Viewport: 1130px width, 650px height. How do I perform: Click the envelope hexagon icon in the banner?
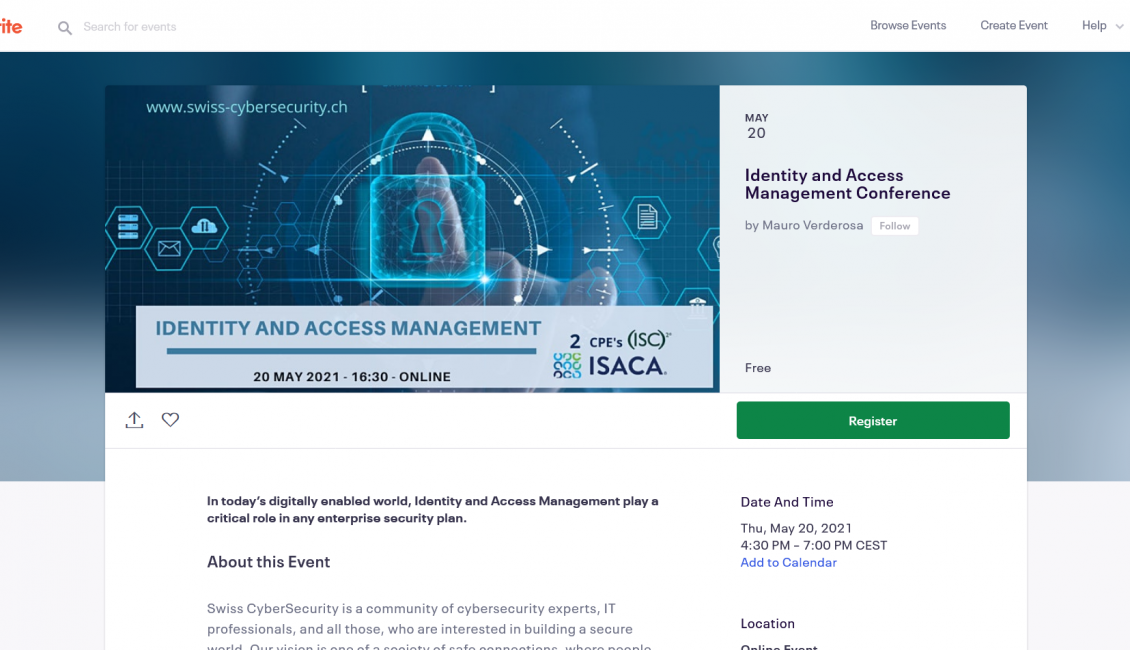(169, 249)
